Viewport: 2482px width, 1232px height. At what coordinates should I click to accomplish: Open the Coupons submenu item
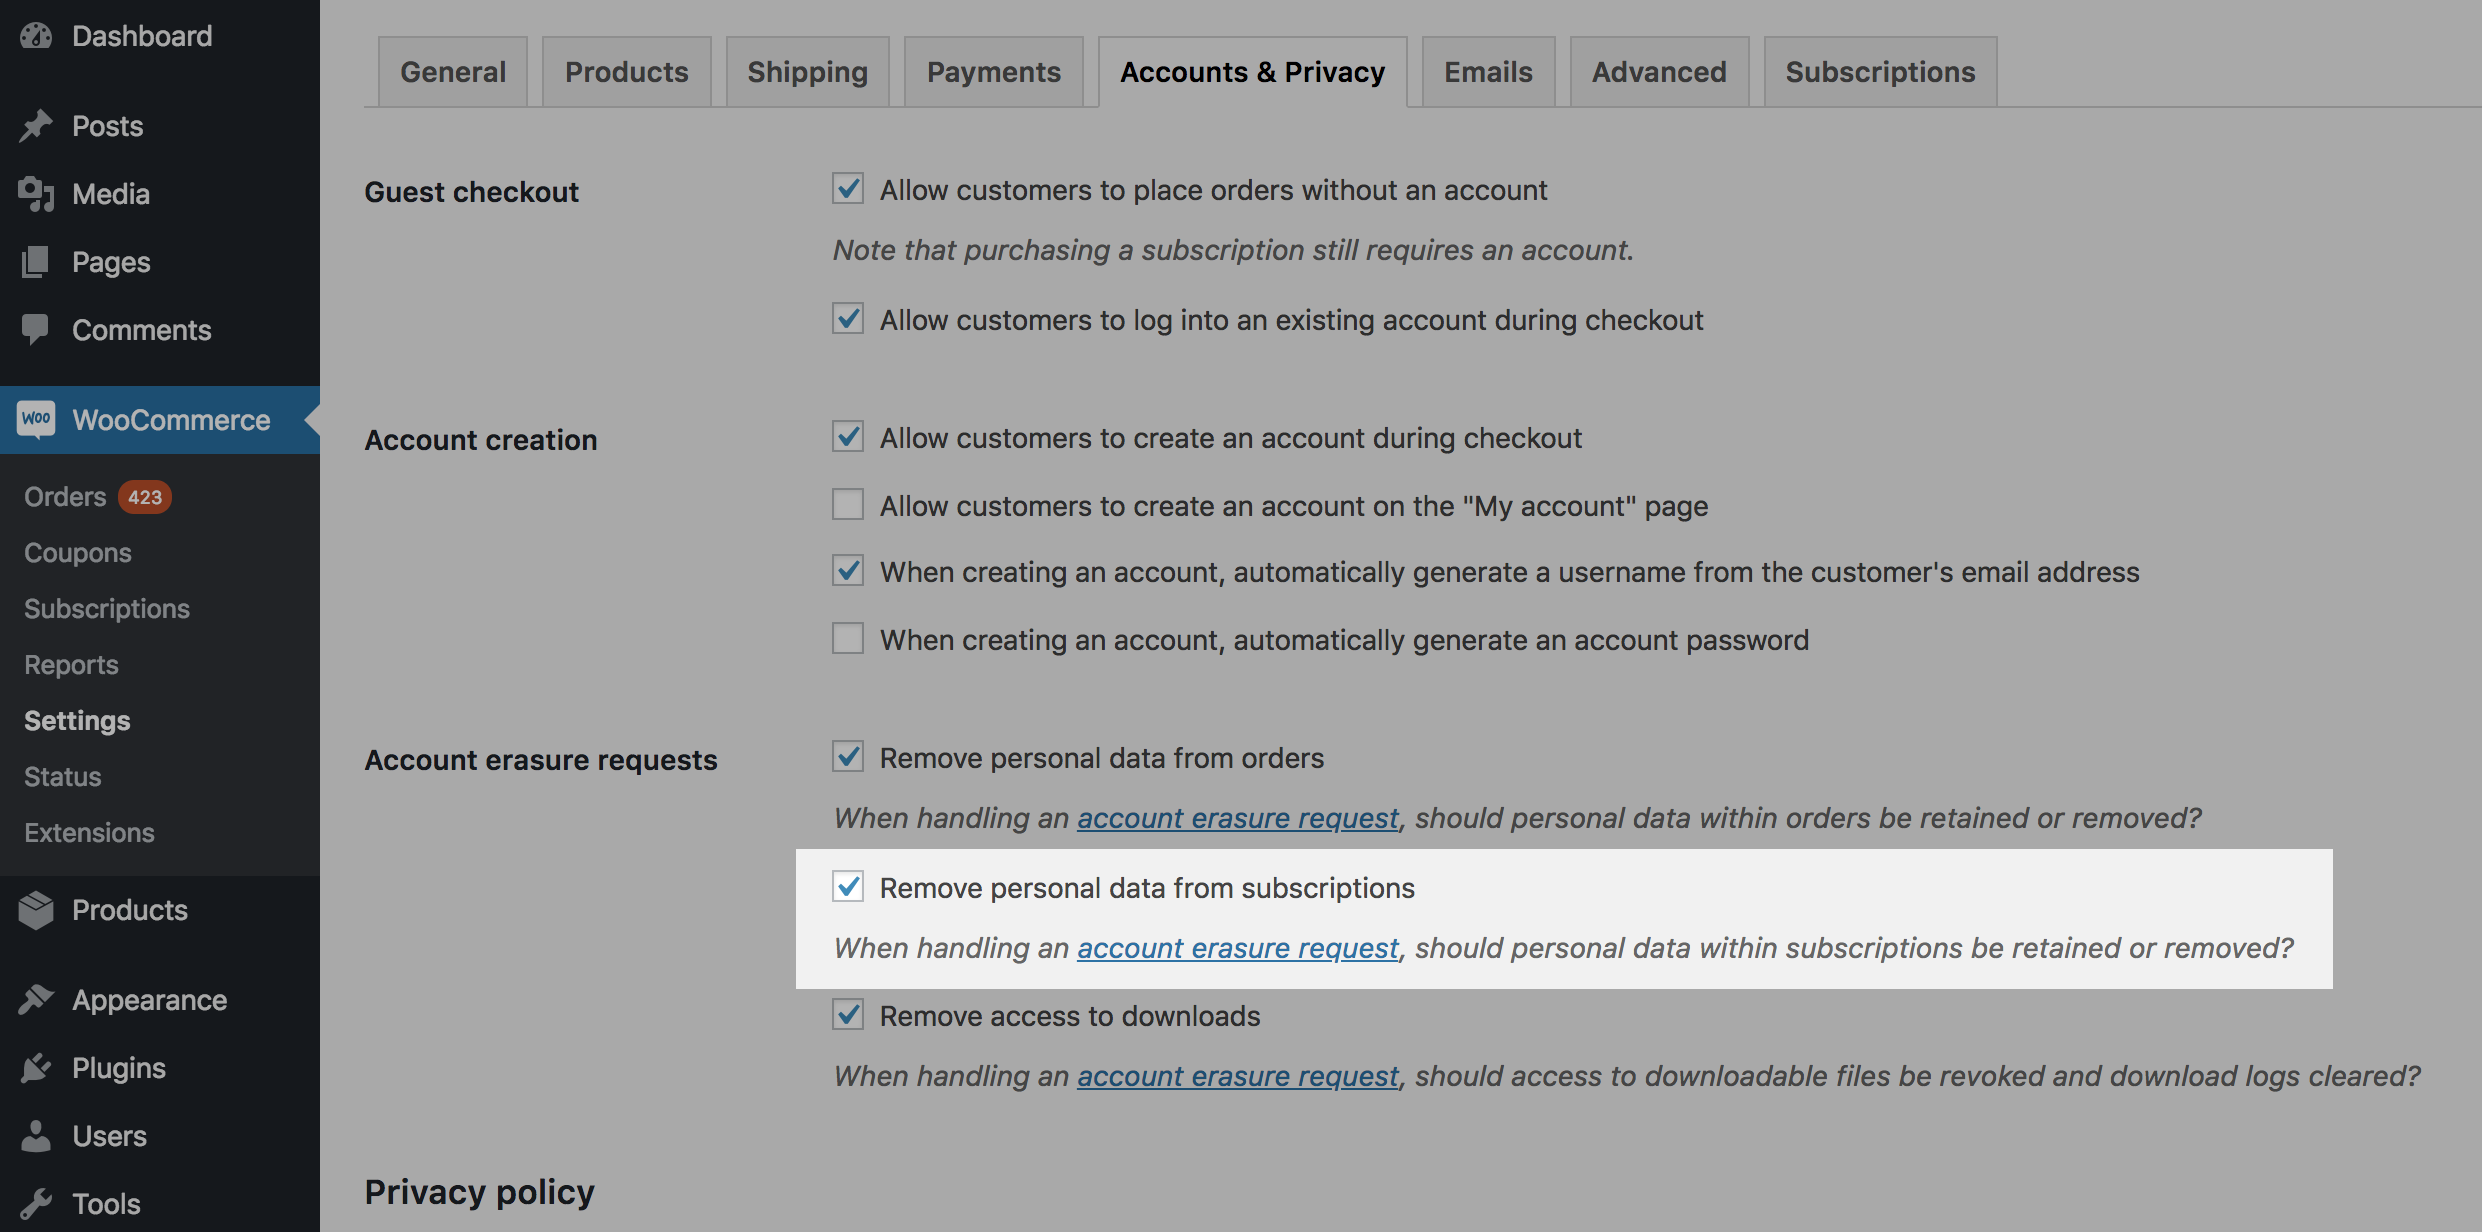(78, 553)
